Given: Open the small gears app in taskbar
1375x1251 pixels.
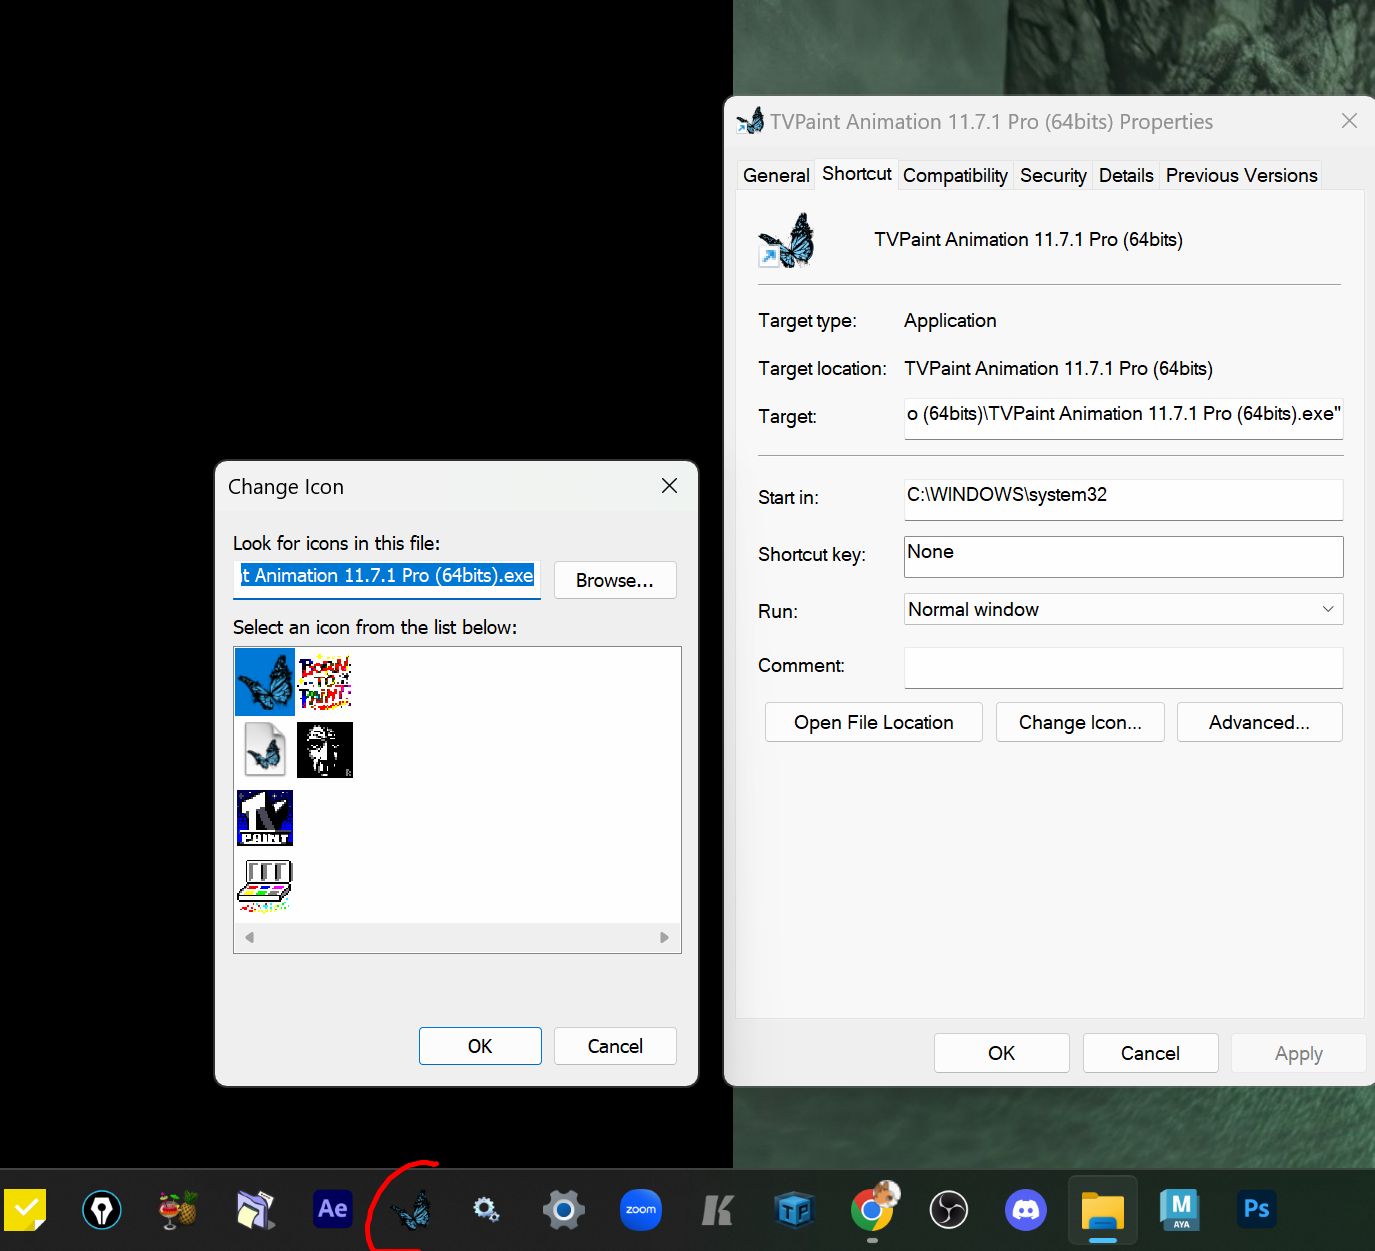Looking at the screenshot, I should tap(486, 1210).
